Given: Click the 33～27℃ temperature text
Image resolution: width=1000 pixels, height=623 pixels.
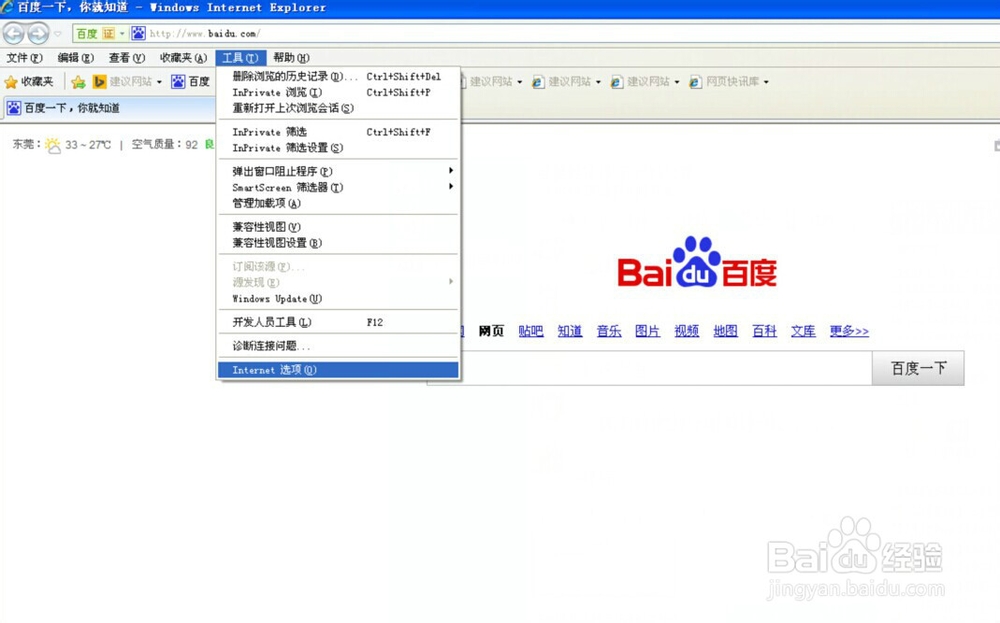Looking at the screenshot, I should (x=88, y=145).
